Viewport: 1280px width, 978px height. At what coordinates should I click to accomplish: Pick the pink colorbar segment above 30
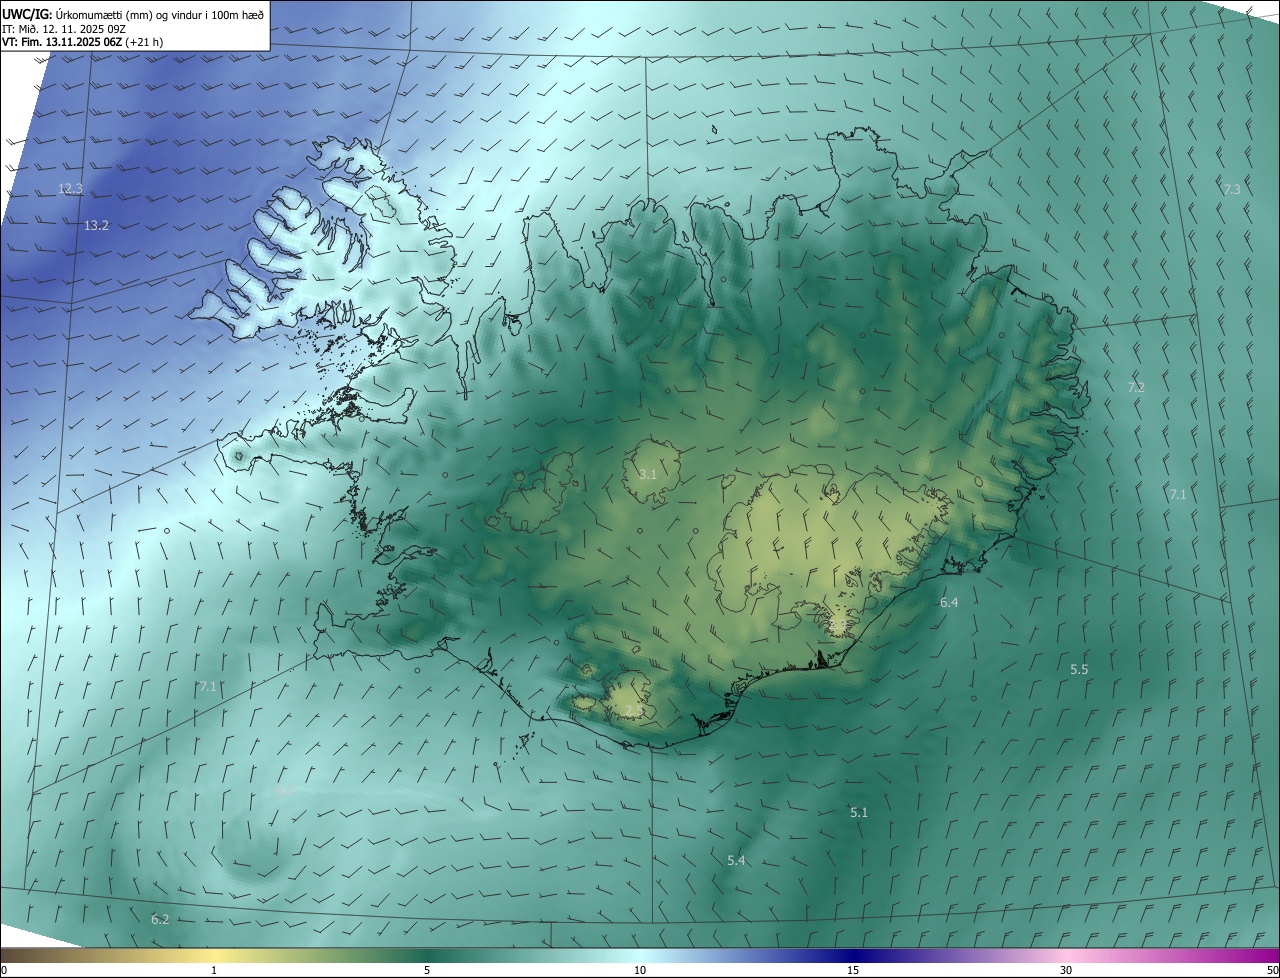[x=1066, y=955]
